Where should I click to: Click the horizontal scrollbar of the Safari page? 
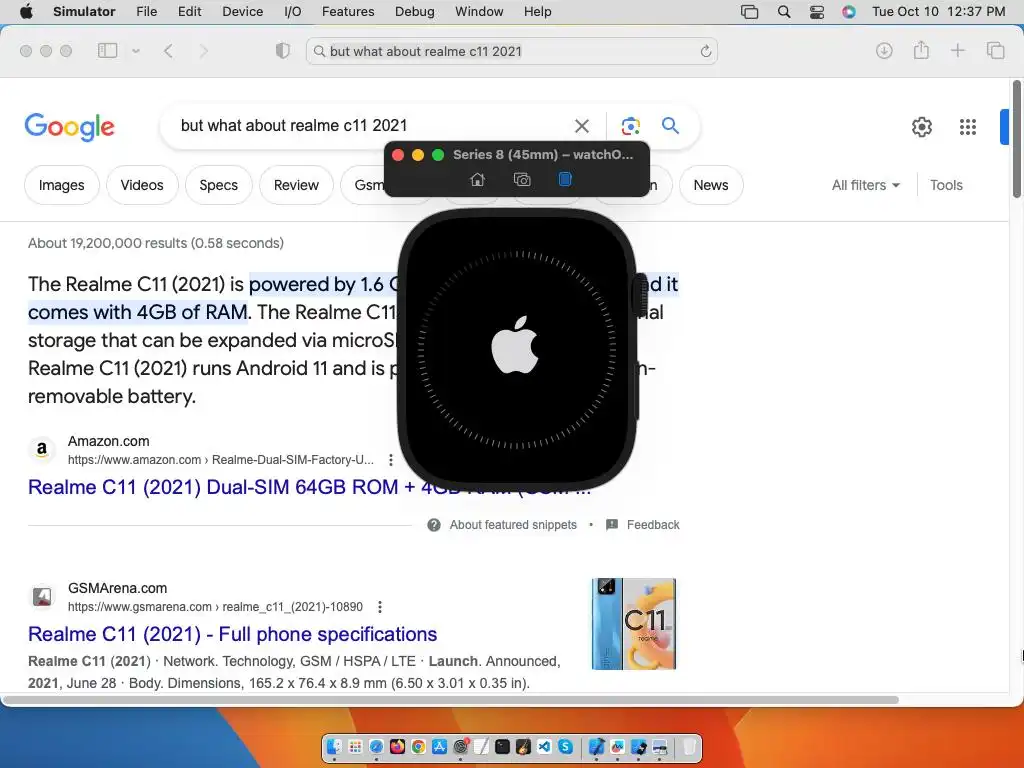[x=451, y=700]
